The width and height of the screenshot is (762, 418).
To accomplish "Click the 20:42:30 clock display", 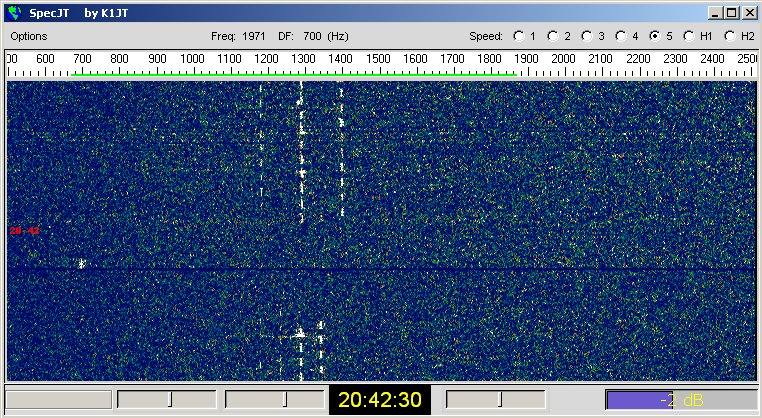I will pos(380,399).
